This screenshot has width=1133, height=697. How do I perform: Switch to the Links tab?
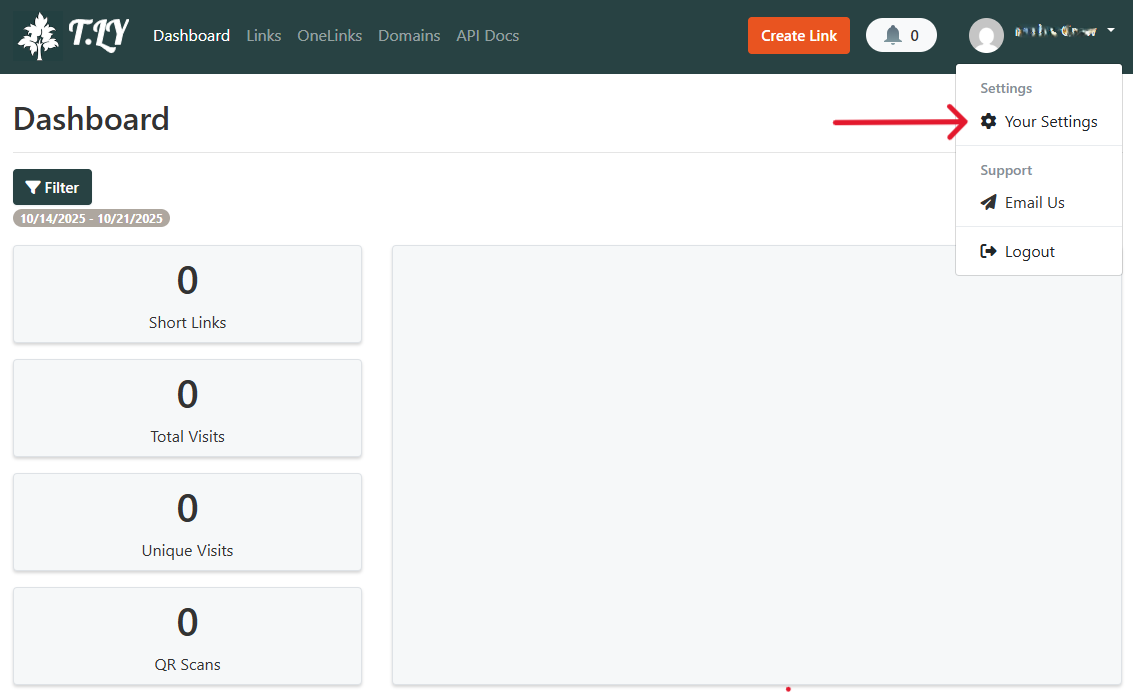tap(263, 35)
